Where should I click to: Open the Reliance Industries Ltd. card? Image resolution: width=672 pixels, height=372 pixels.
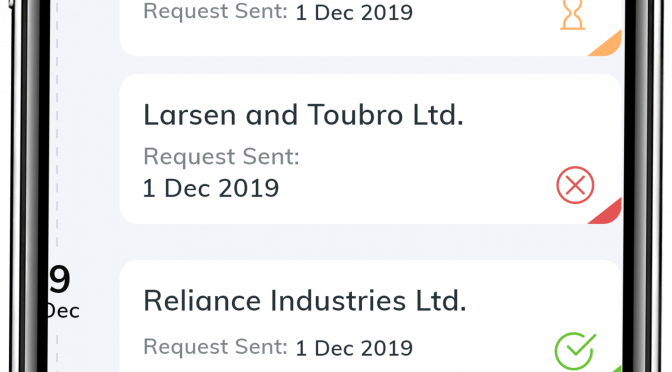371,316
